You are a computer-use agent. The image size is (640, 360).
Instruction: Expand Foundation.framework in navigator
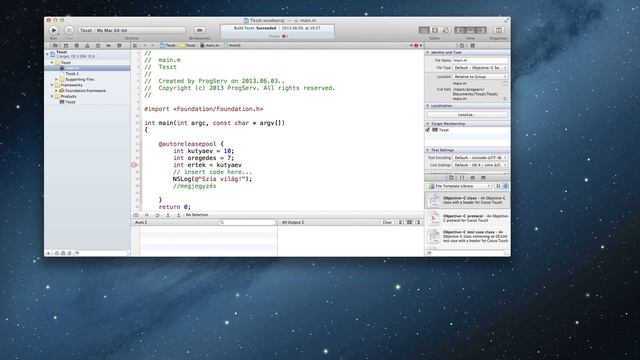(57, 91)
